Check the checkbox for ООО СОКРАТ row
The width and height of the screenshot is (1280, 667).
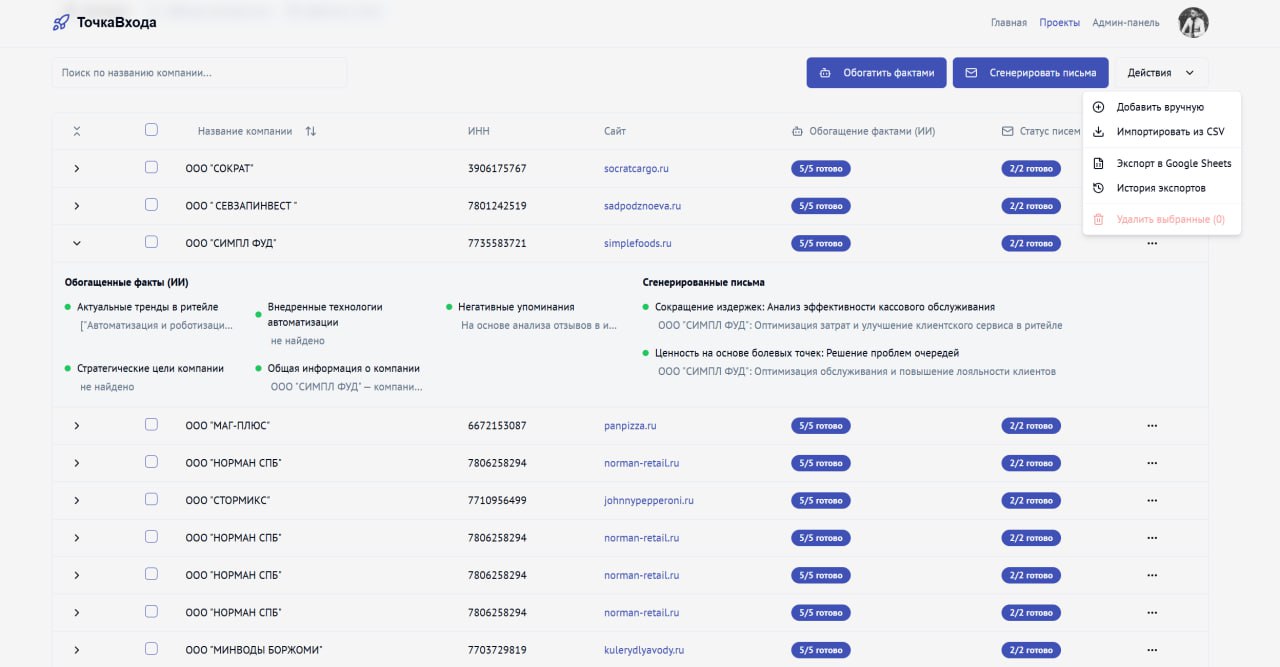[x=151, y=168]
